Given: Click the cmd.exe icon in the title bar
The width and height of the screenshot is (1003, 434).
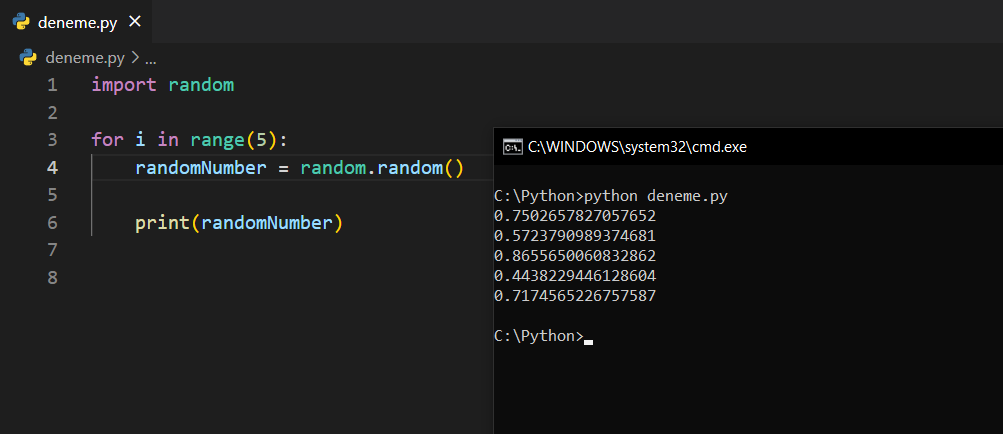Looking at the screenshot, I should point(511,147).
